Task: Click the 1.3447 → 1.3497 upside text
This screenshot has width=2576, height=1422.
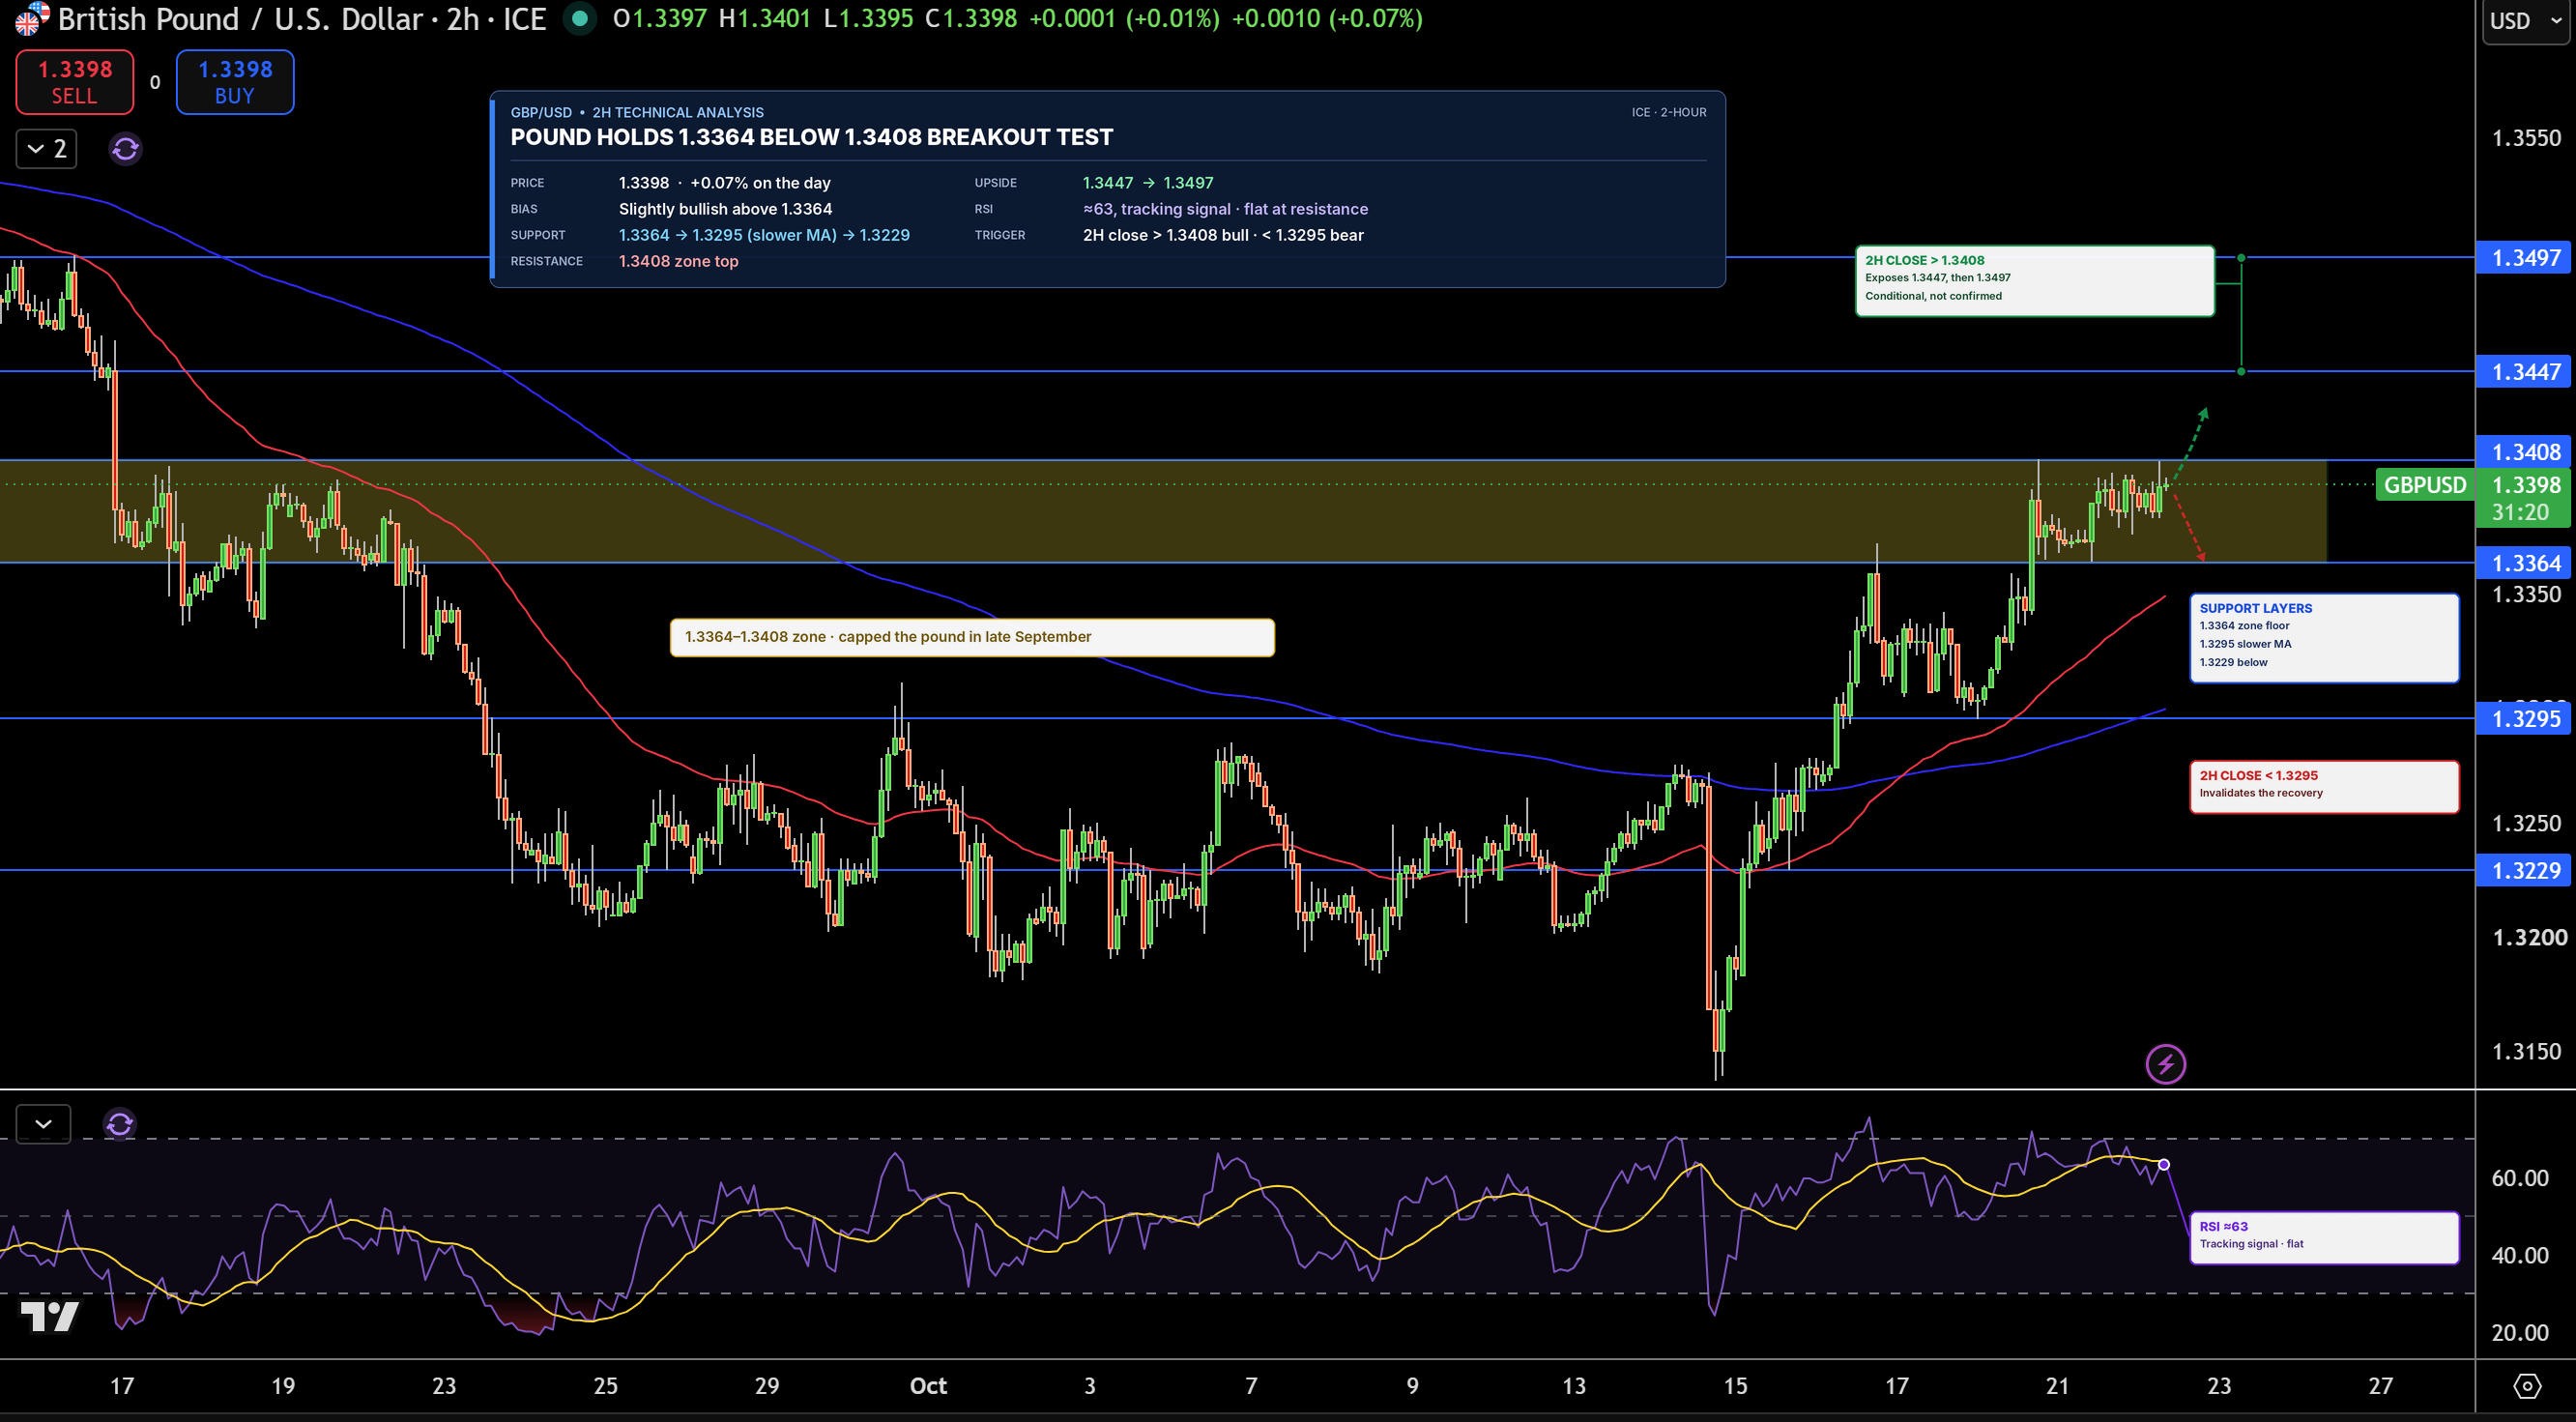Action: [1148, 183]
